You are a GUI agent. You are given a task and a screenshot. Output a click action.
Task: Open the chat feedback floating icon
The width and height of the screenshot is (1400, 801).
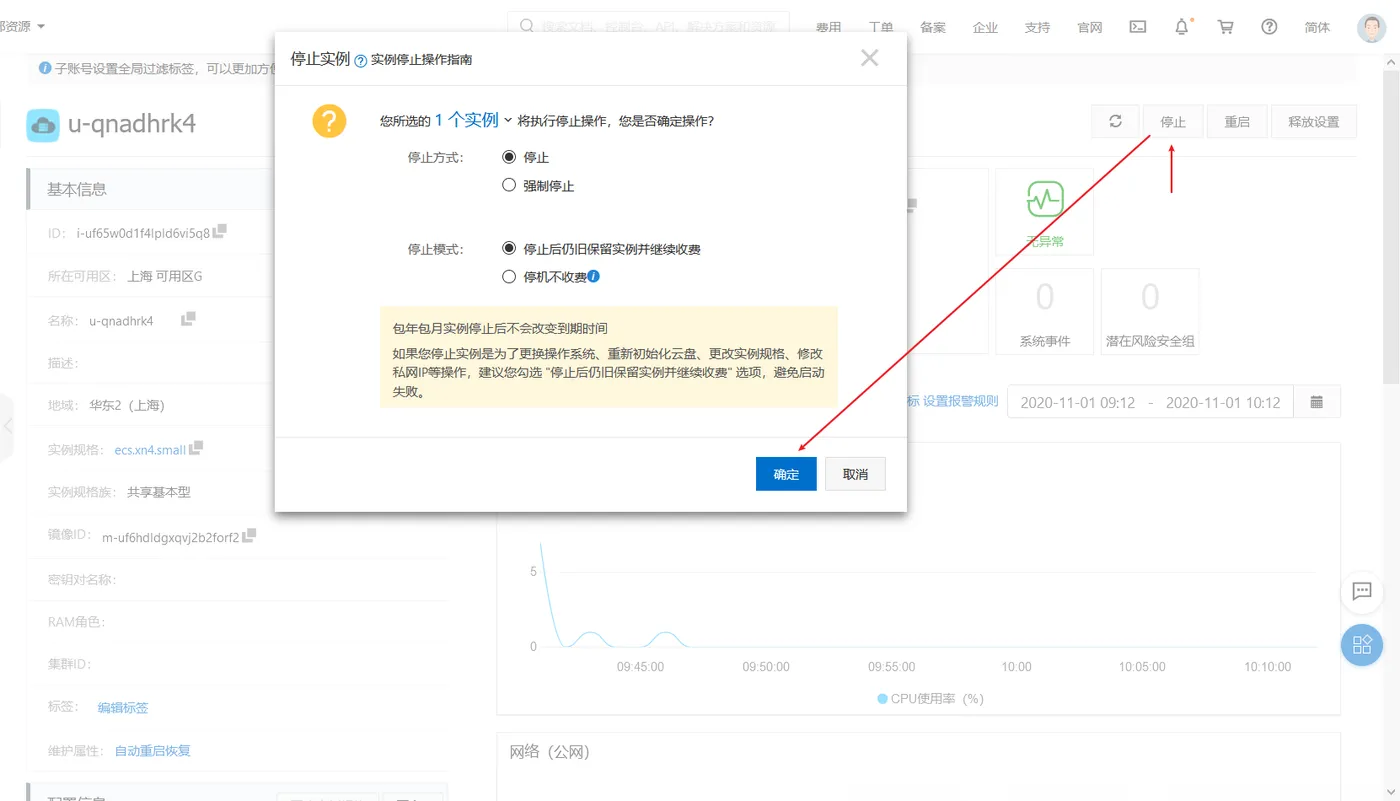click(1362, 591)
